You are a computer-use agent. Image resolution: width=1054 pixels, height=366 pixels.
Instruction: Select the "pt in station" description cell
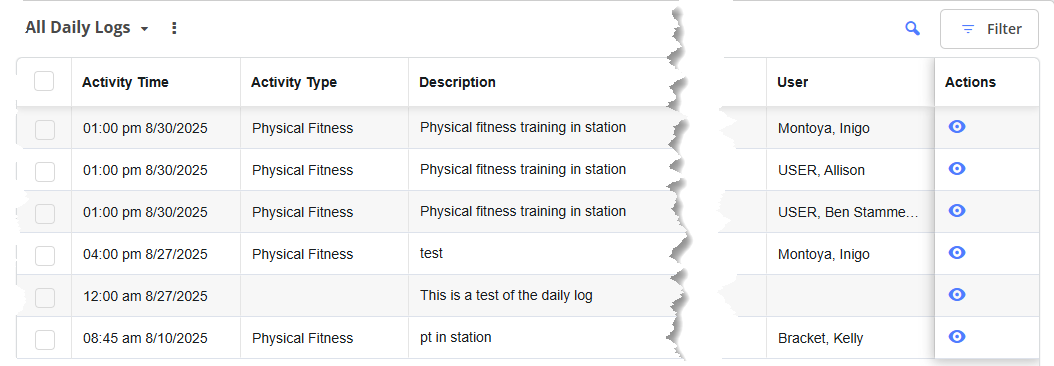[455, 337]
